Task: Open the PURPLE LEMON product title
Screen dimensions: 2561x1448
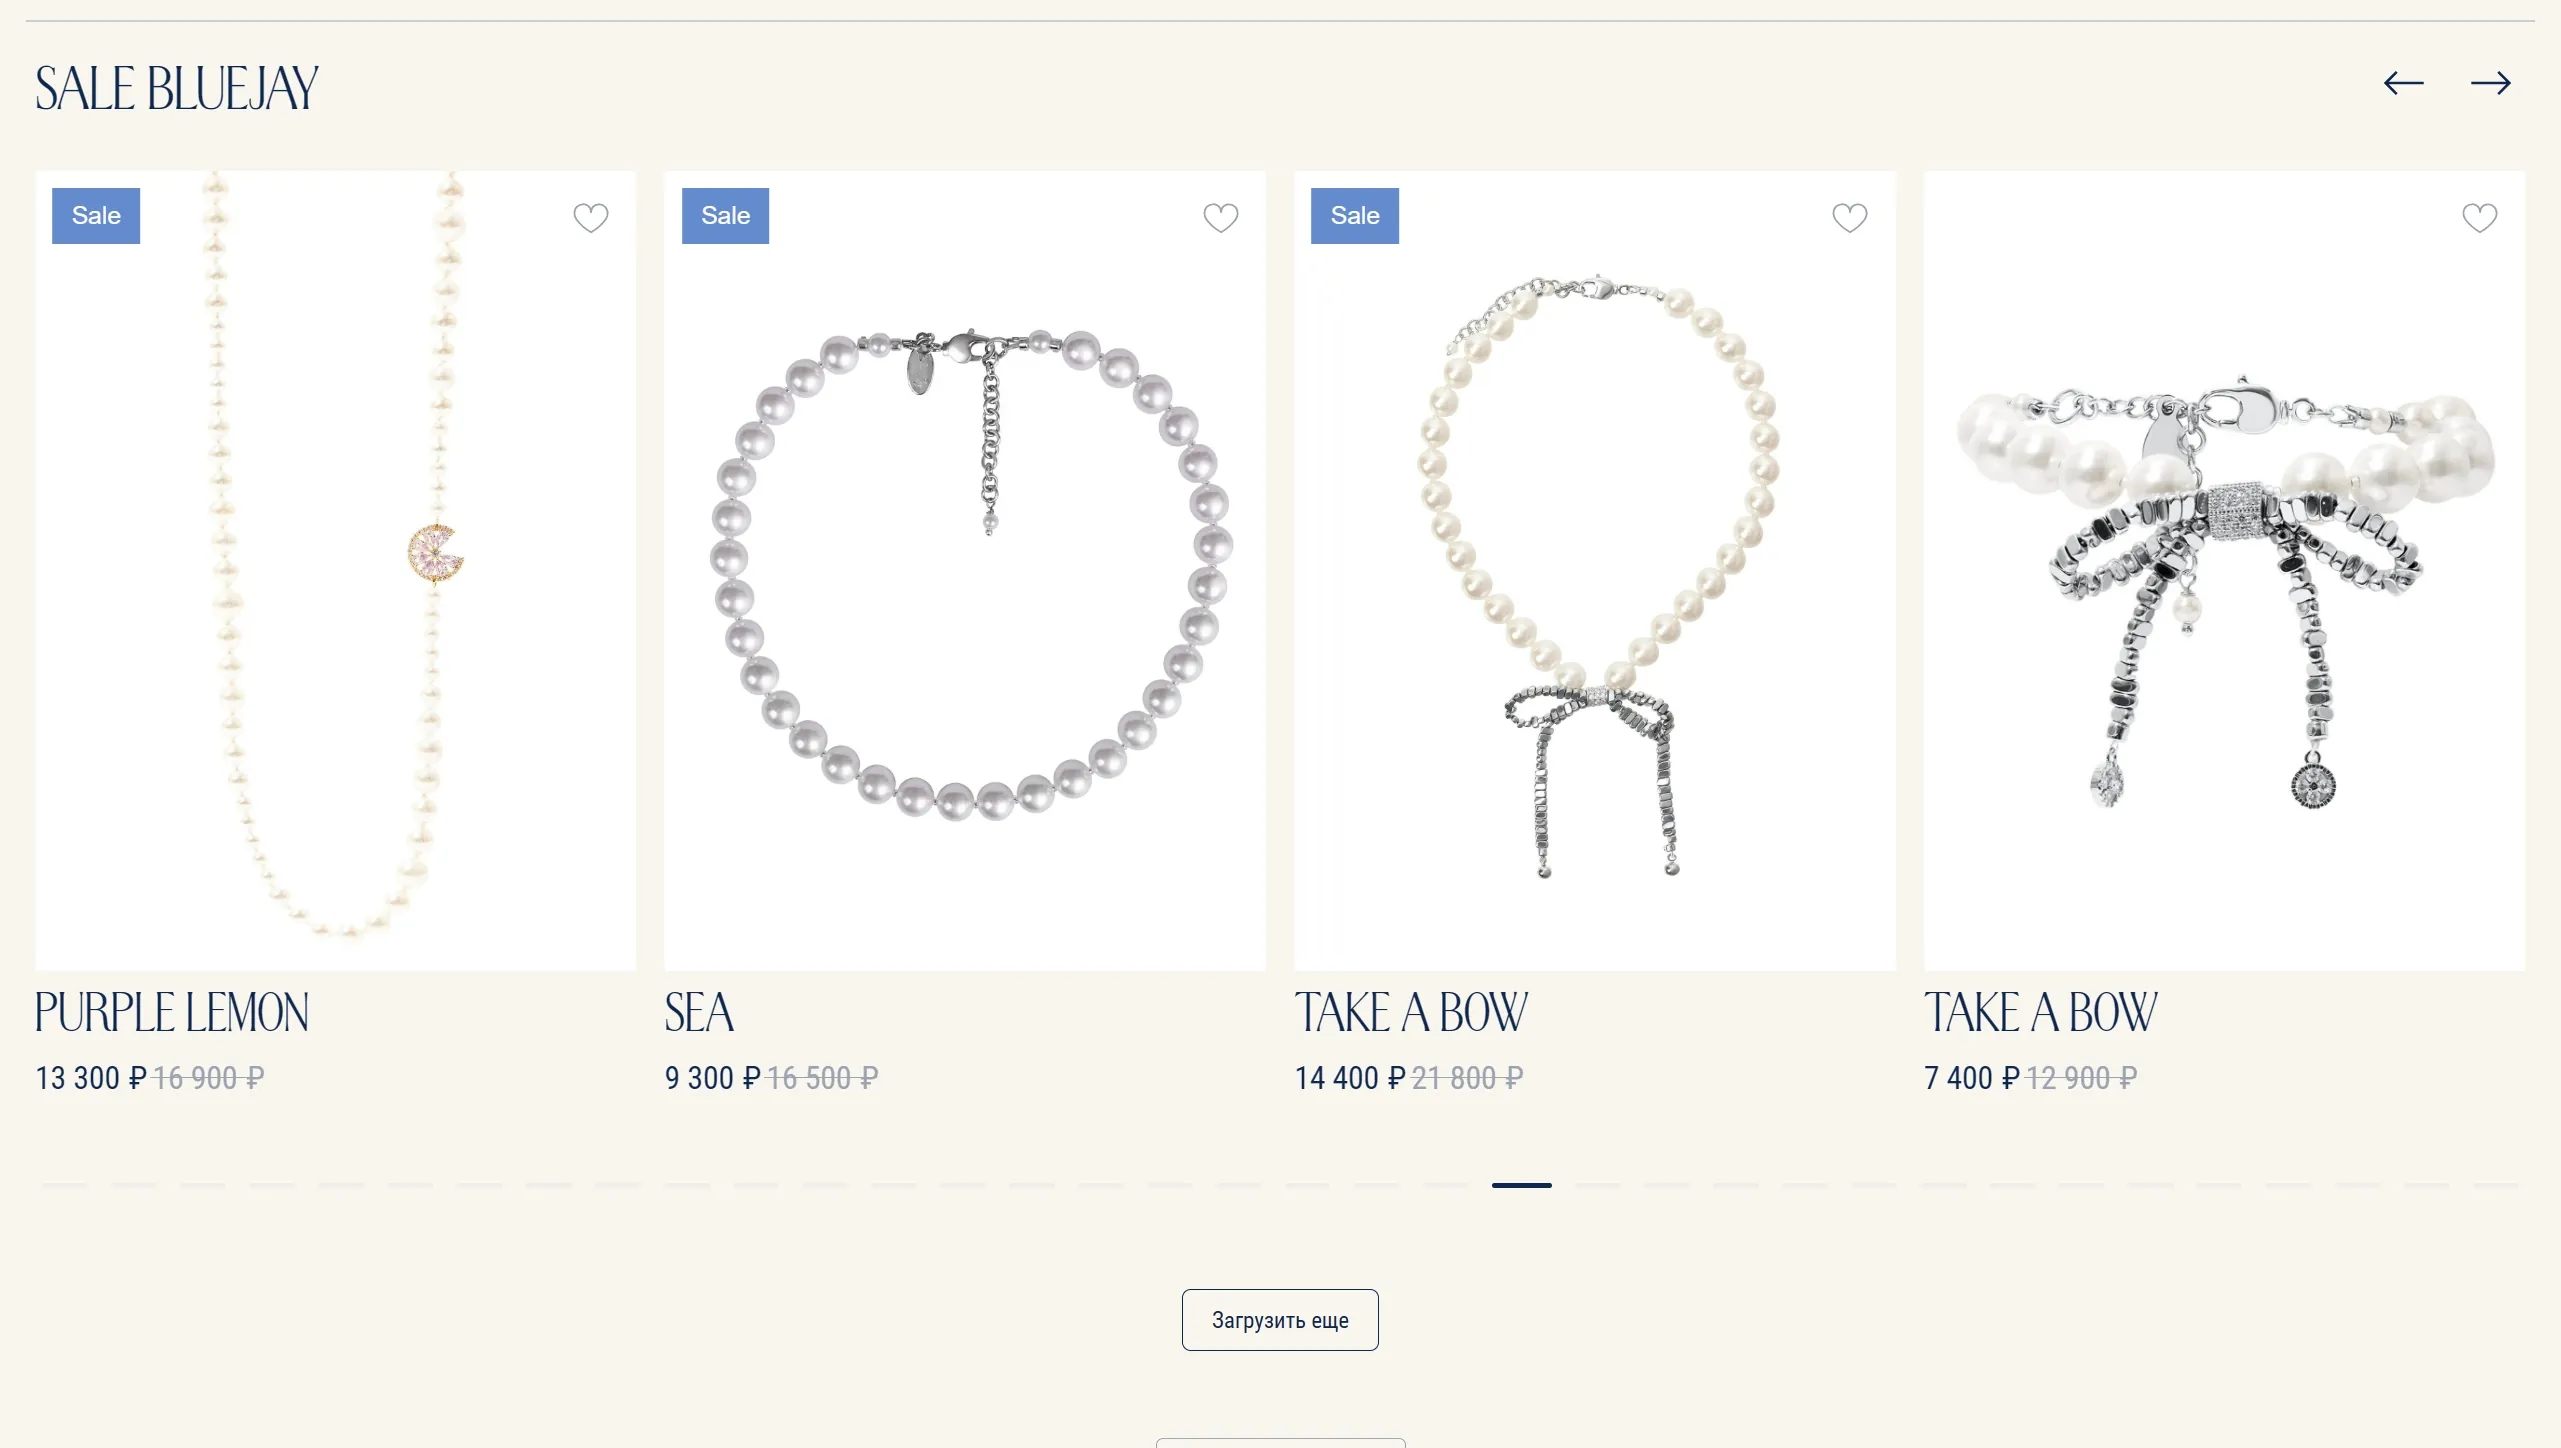Action: tap(172, 1012)
